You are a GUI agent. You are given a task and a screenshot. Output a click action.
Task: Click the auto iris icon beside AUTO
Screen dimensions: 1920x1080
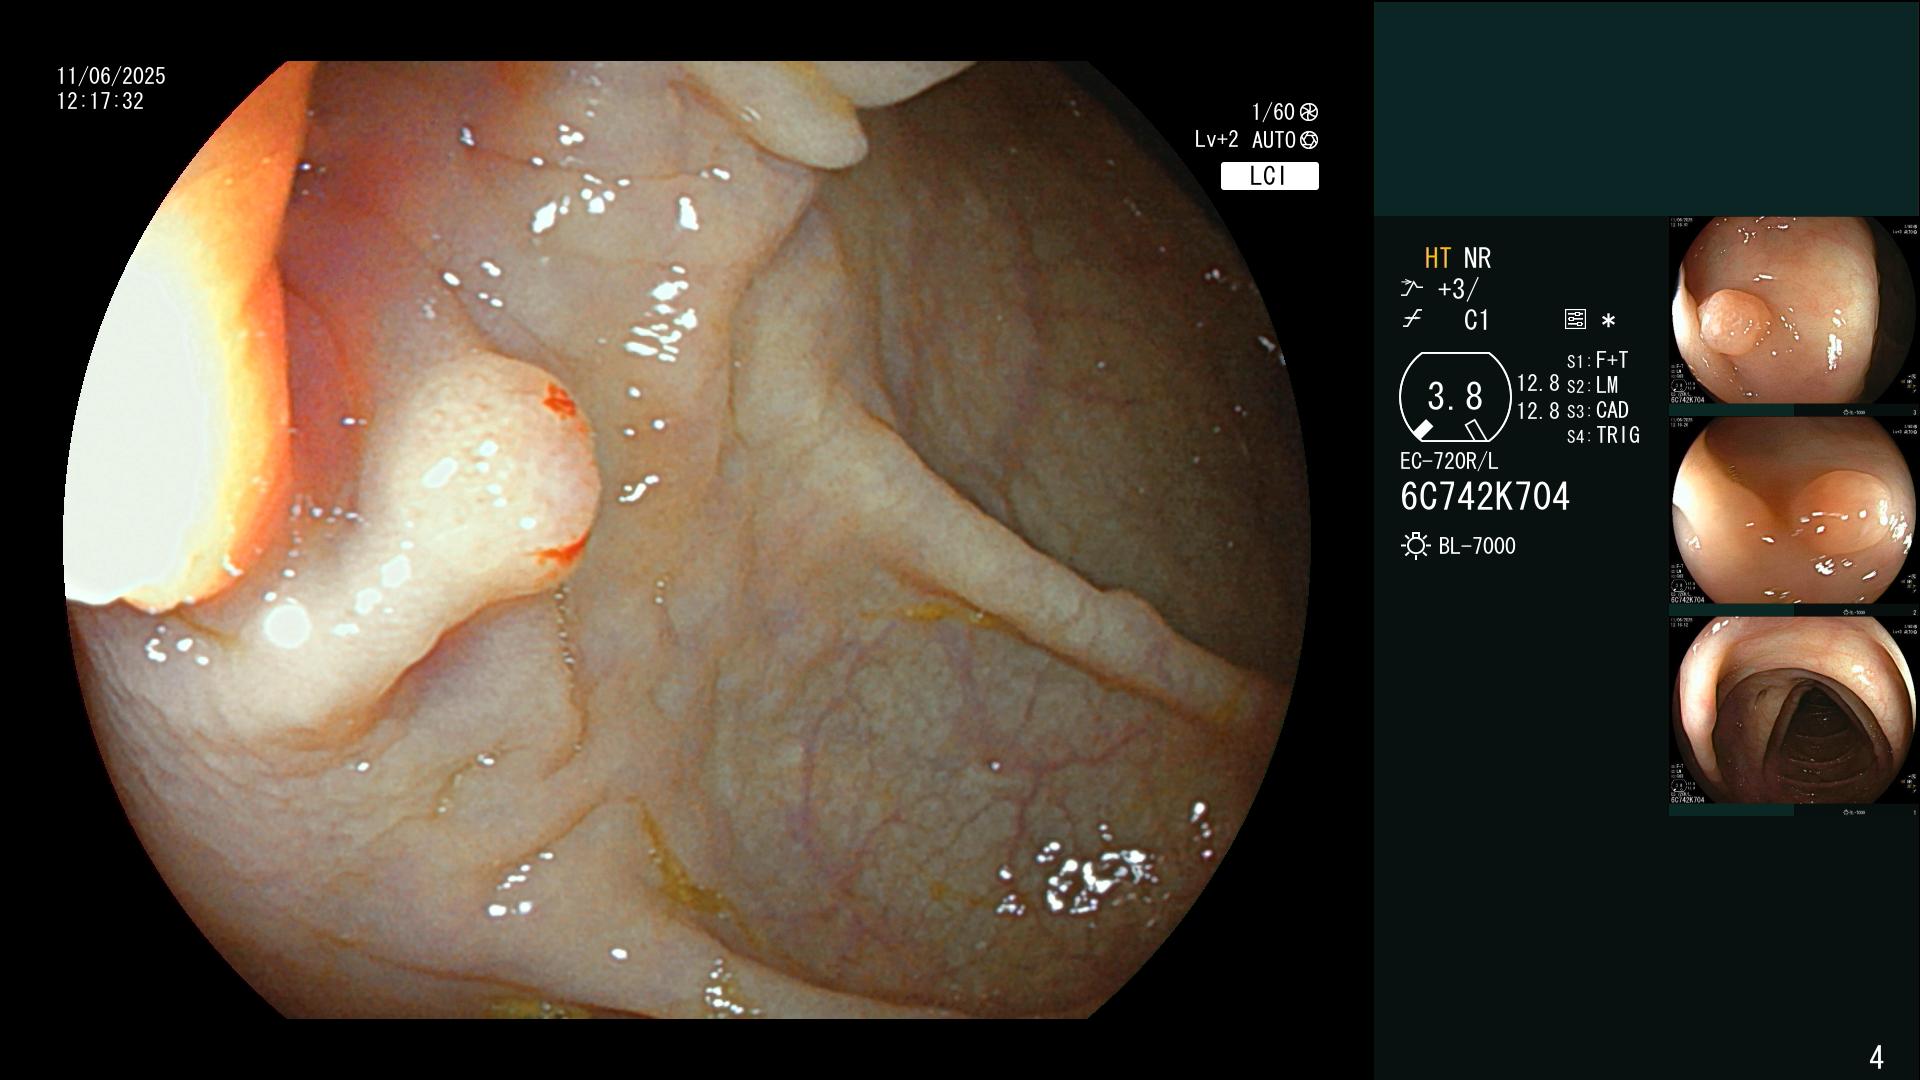point(1309,141)
